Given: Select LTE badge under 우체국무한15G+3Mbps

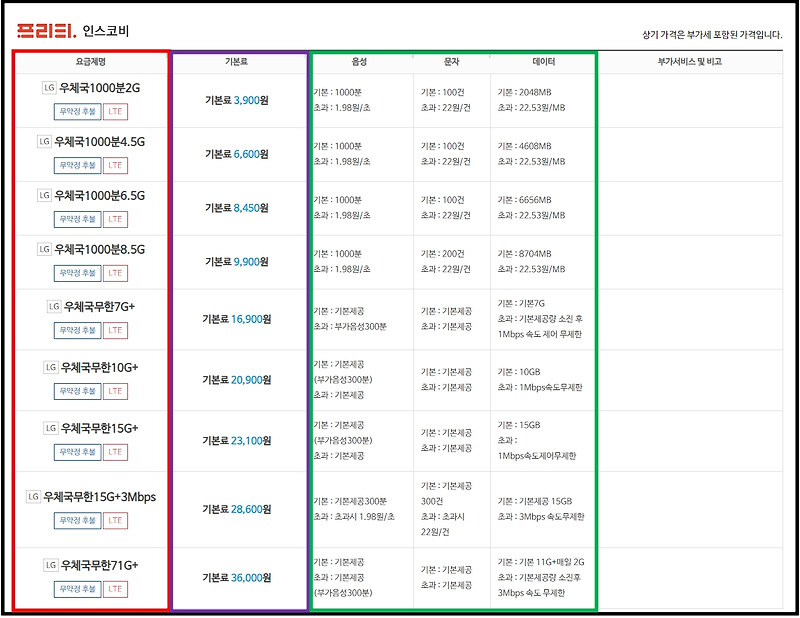Looking at the screenshot, I should [115, 521].
